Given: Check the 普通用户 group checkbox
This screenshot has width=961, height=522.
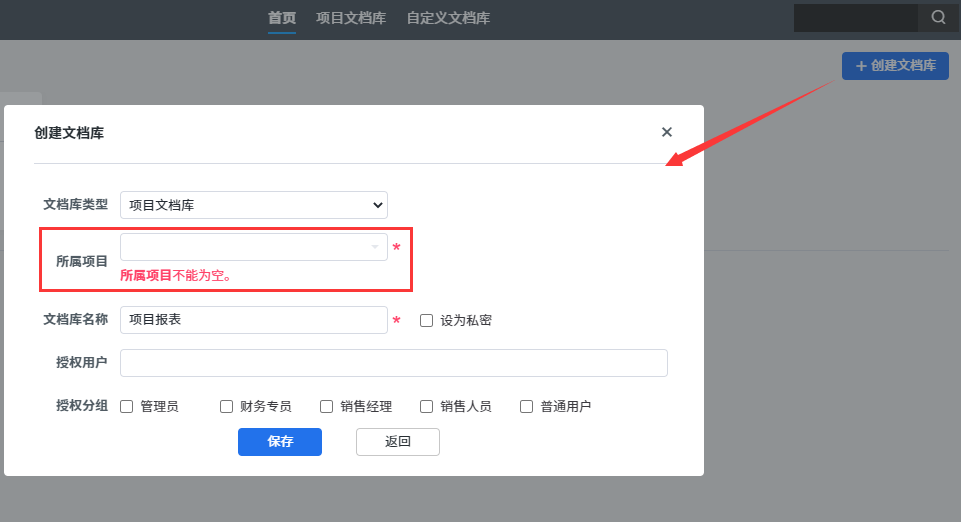Looking at the screenshot, I should (x=526, y=407).
